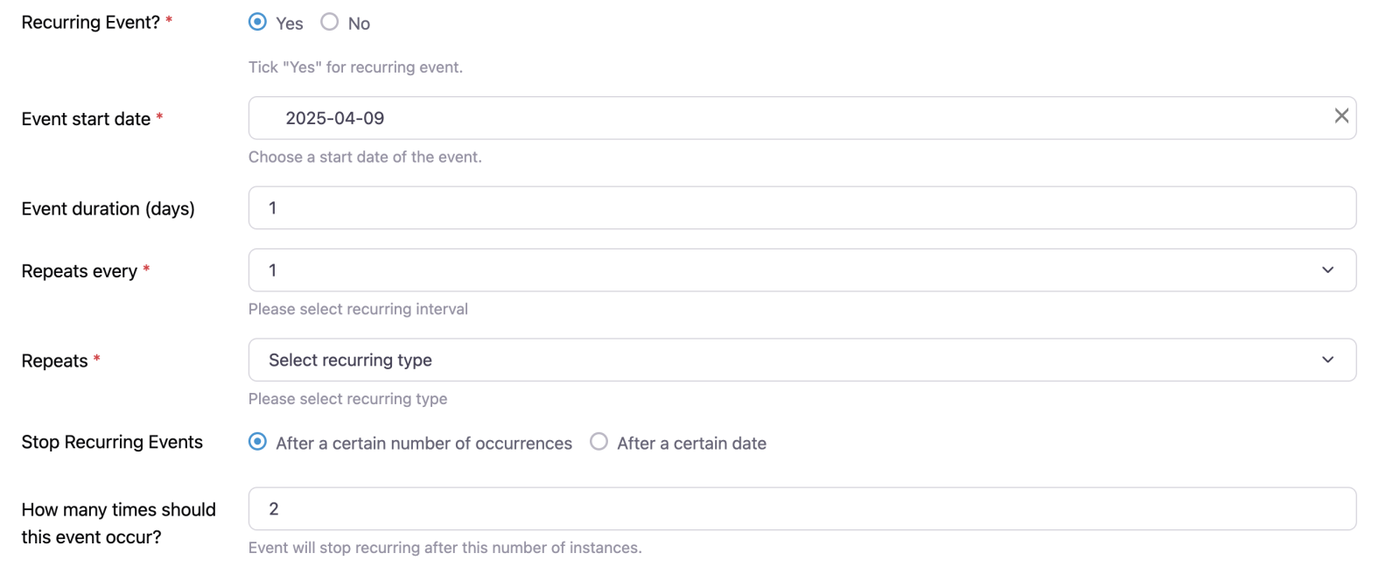Click the Event start date label
Screen dimensions: 1400x574
point(85,119)
